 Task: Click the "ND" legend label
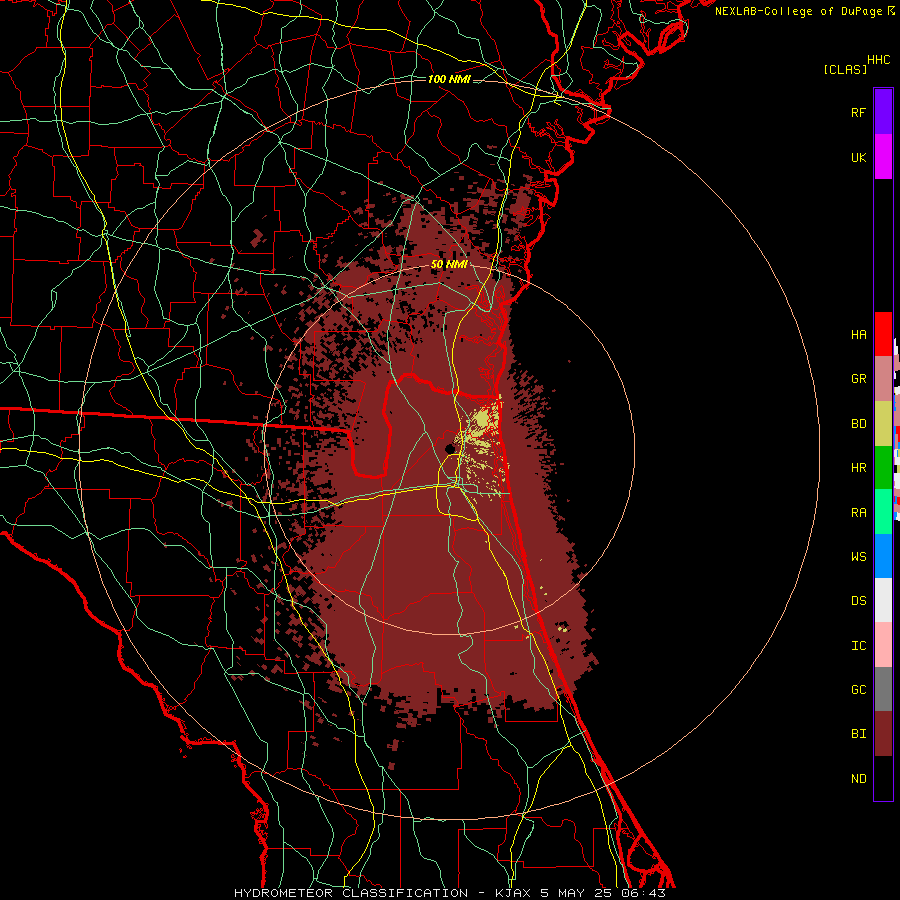coord(858,779)
